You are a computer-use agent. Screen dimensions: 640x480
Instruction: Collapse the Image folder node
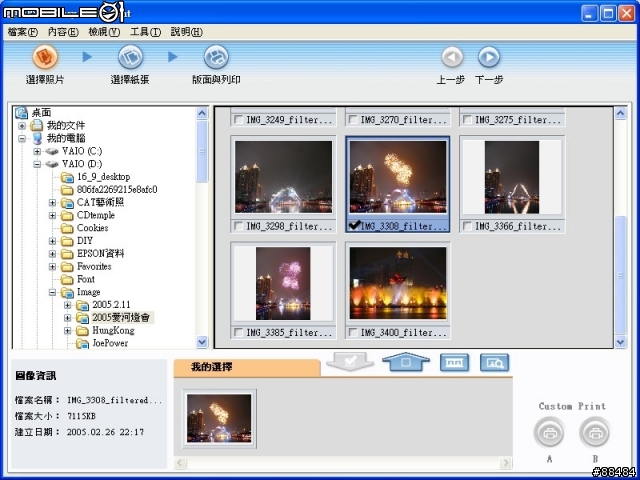pyautogui.click(x=52, y=292)
